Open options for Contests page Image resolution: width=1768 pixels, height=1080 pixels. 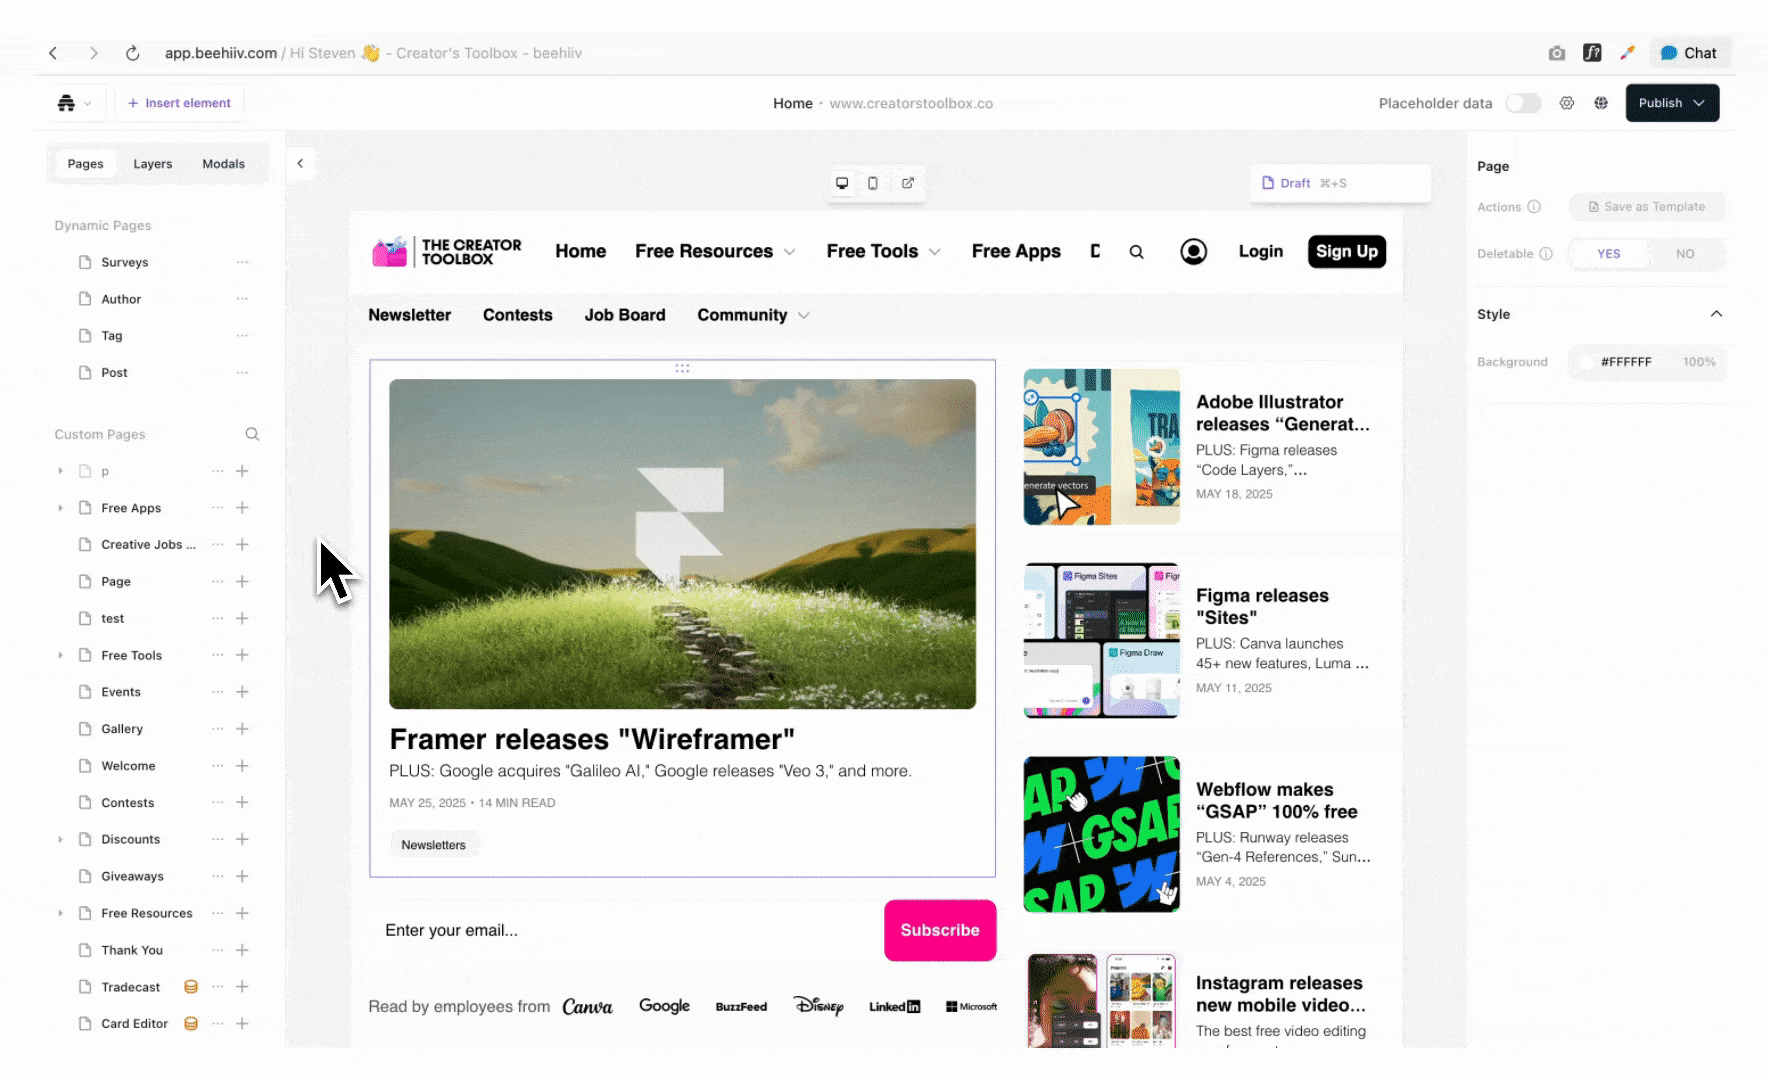(217, 803)
